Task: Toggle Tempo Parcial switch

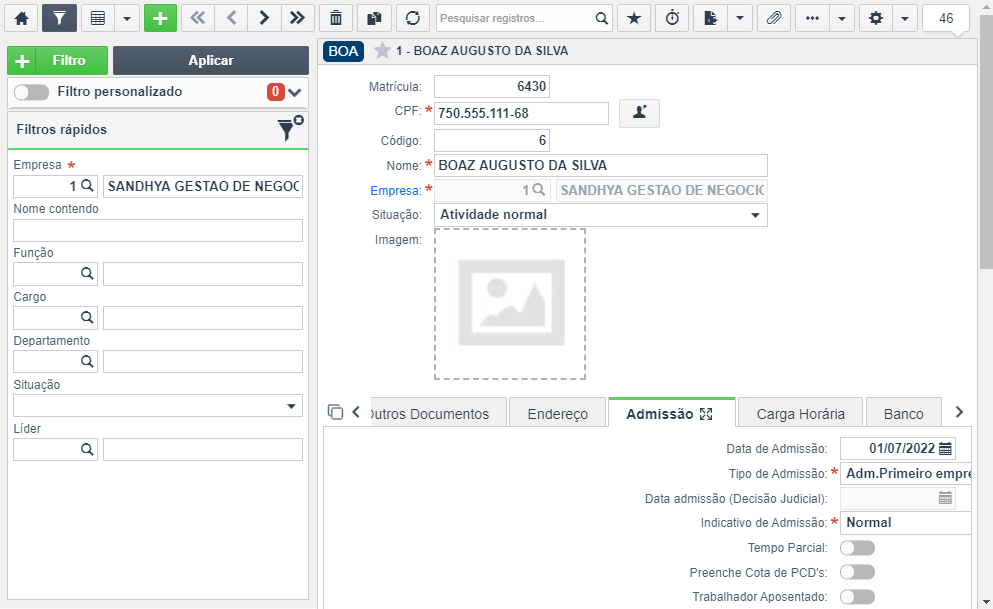Action: pos(857,548)
